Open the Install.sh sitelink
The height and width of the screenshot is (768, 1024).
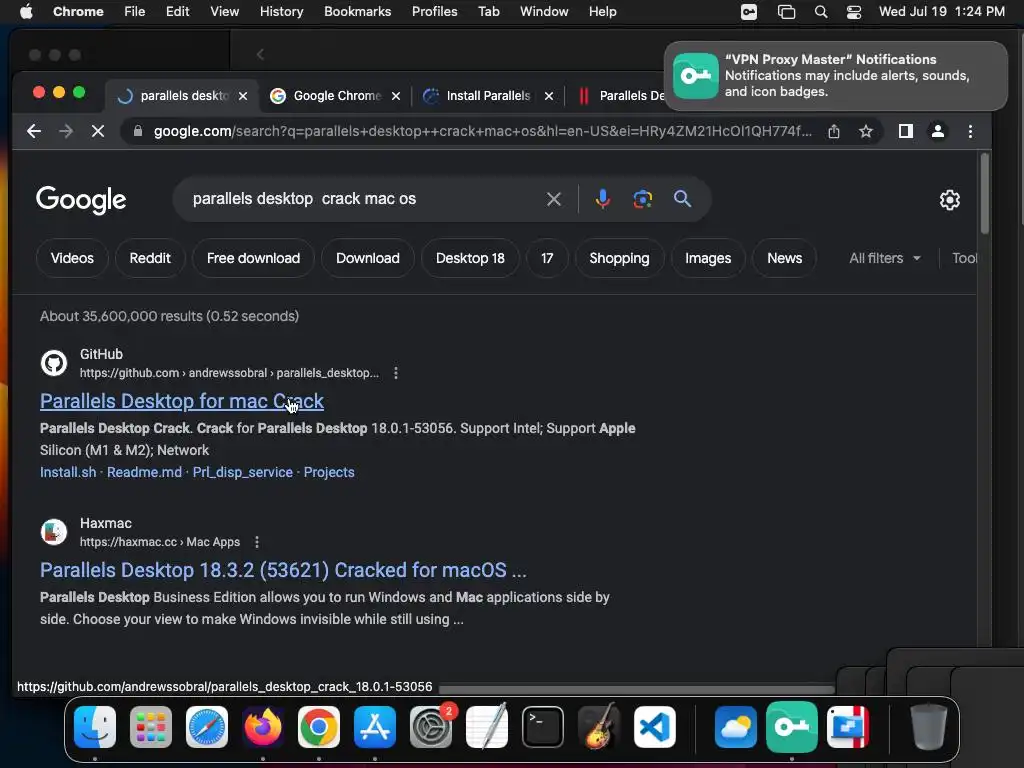point(68,472)
